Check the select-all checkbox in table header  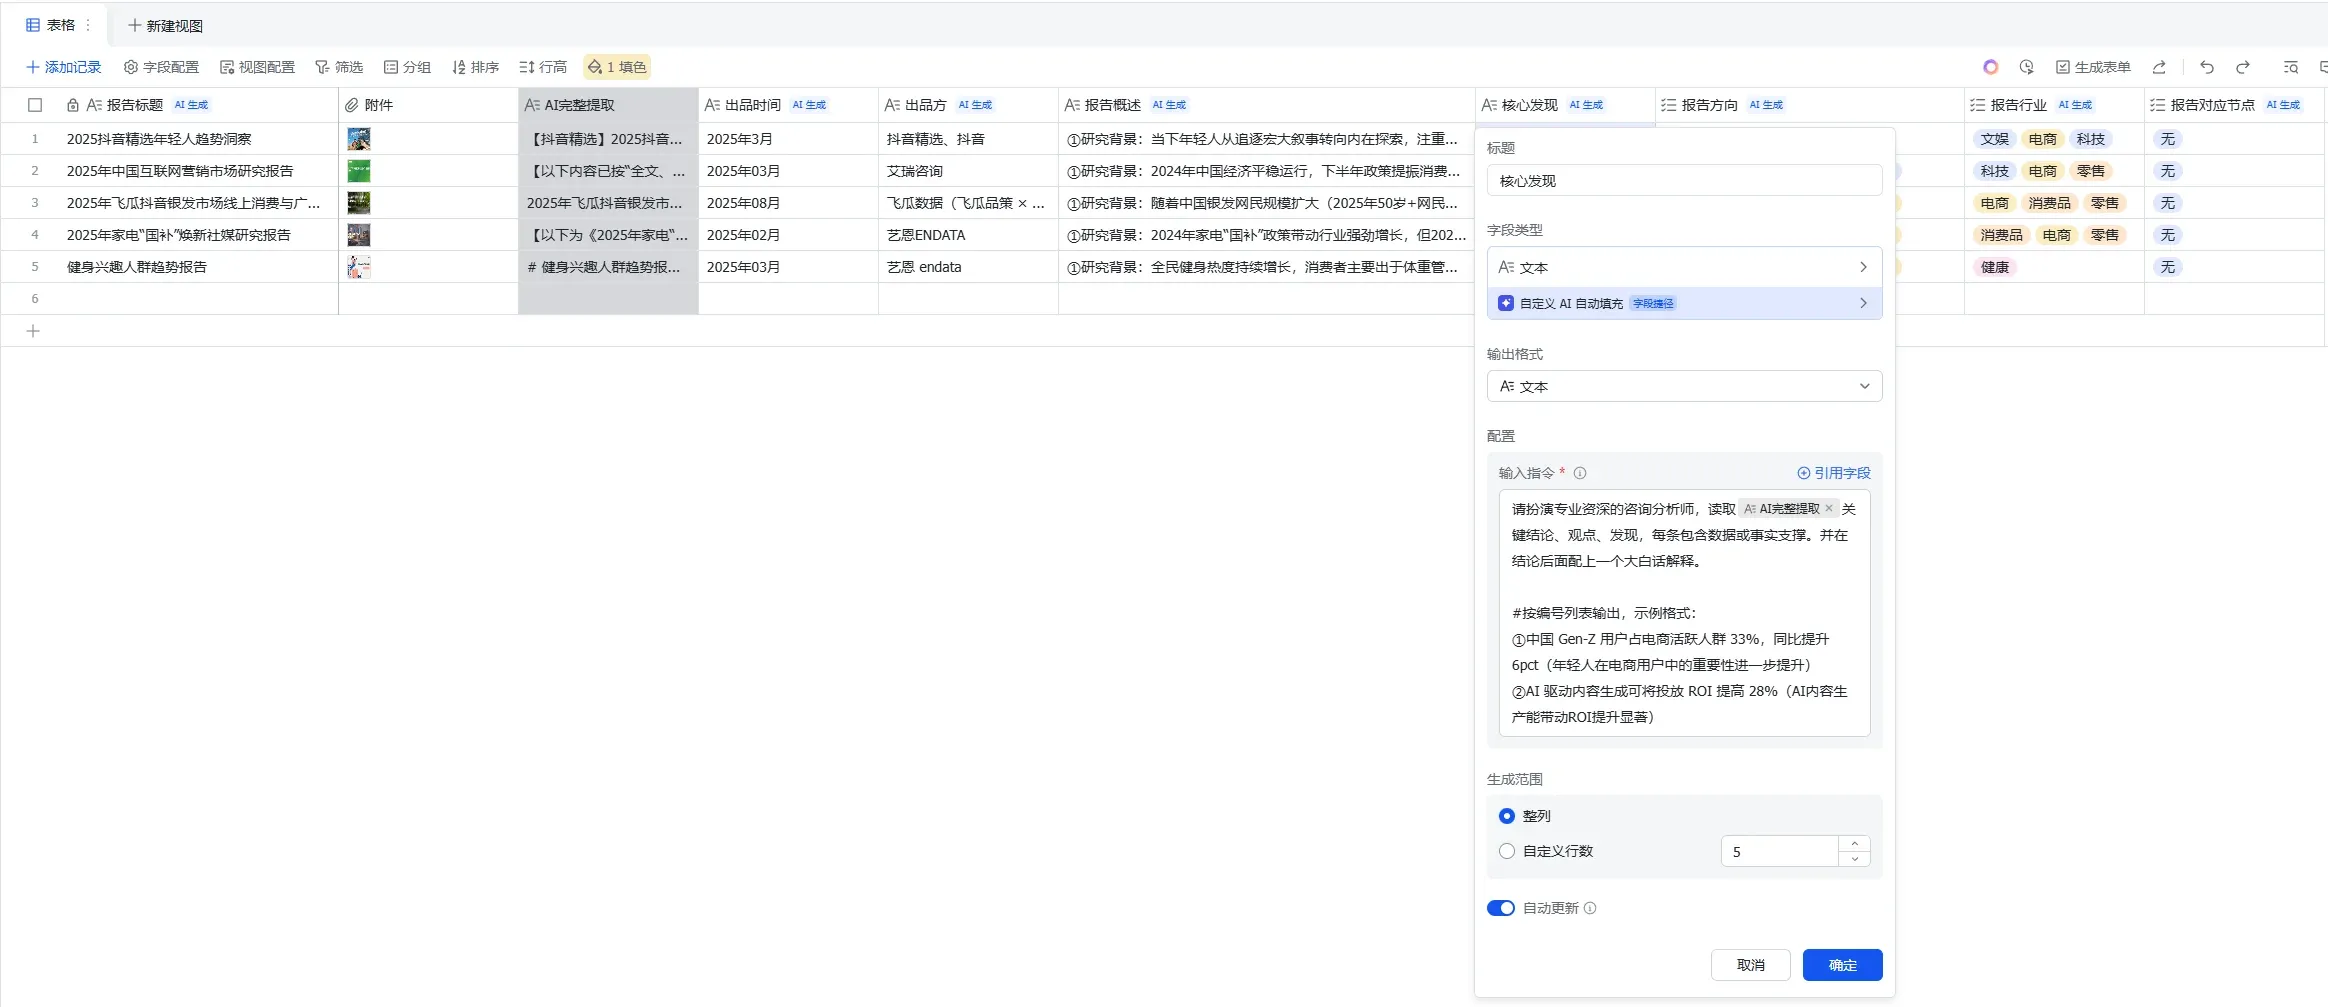point(35,104)
